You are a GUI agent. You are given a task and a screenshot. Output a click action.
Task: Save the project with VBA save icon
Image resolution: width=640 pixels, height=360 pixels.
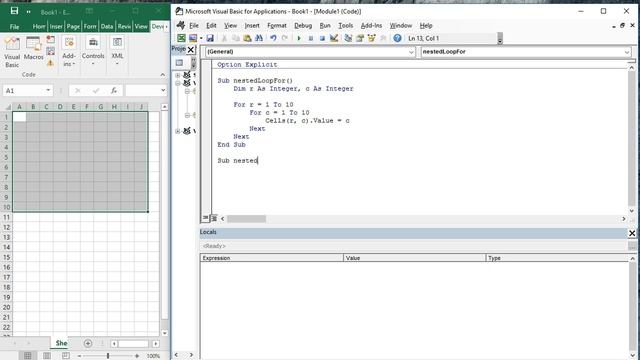pos(210,38)
